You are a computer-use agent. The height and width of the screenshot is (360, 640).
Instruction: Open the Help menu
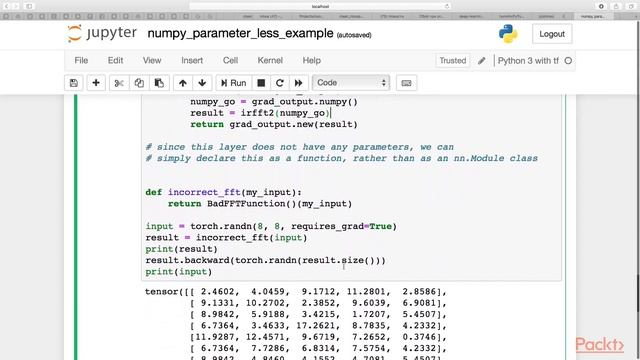pyautogui.click(x=311, y=60)
